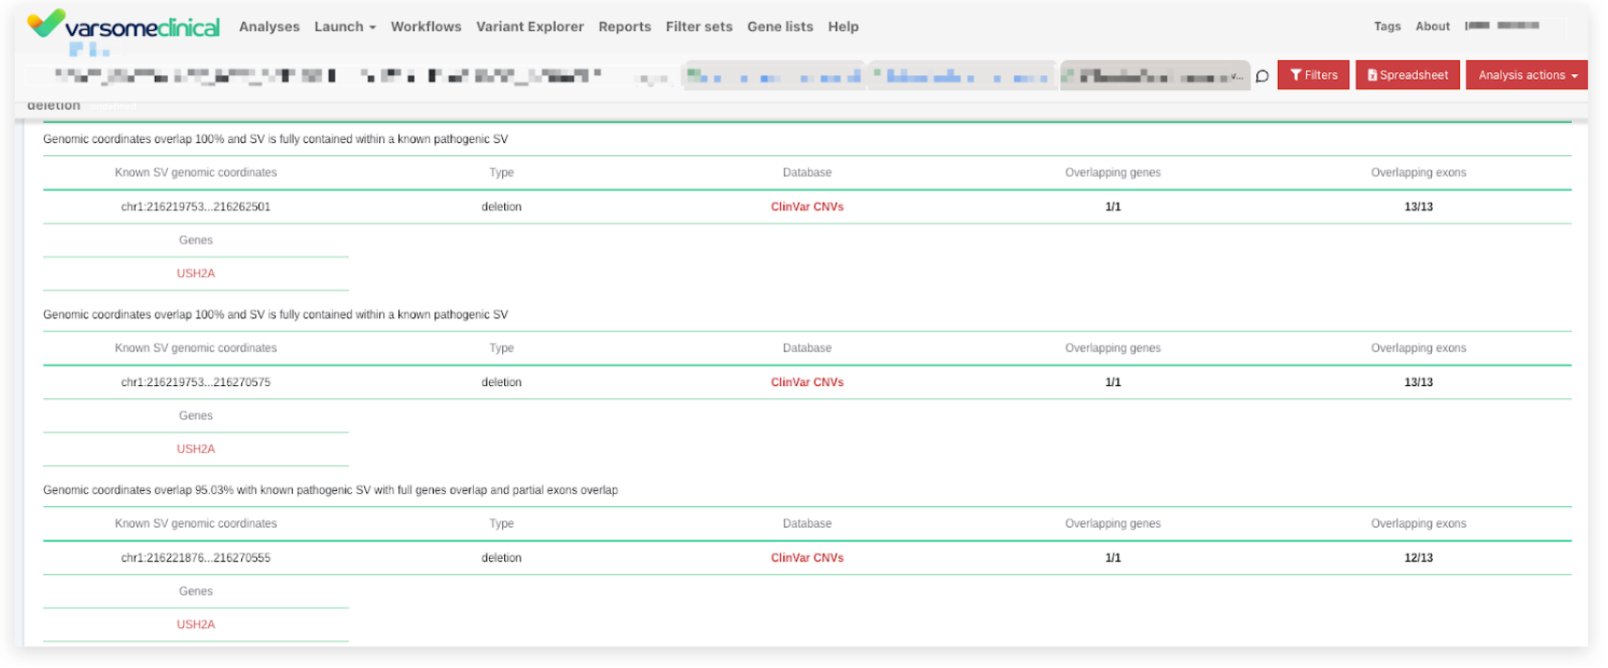Click USH2A gene link under 95.03% overlap SV
Viewport: 1608px width, 668px height.
click(196, 624)
